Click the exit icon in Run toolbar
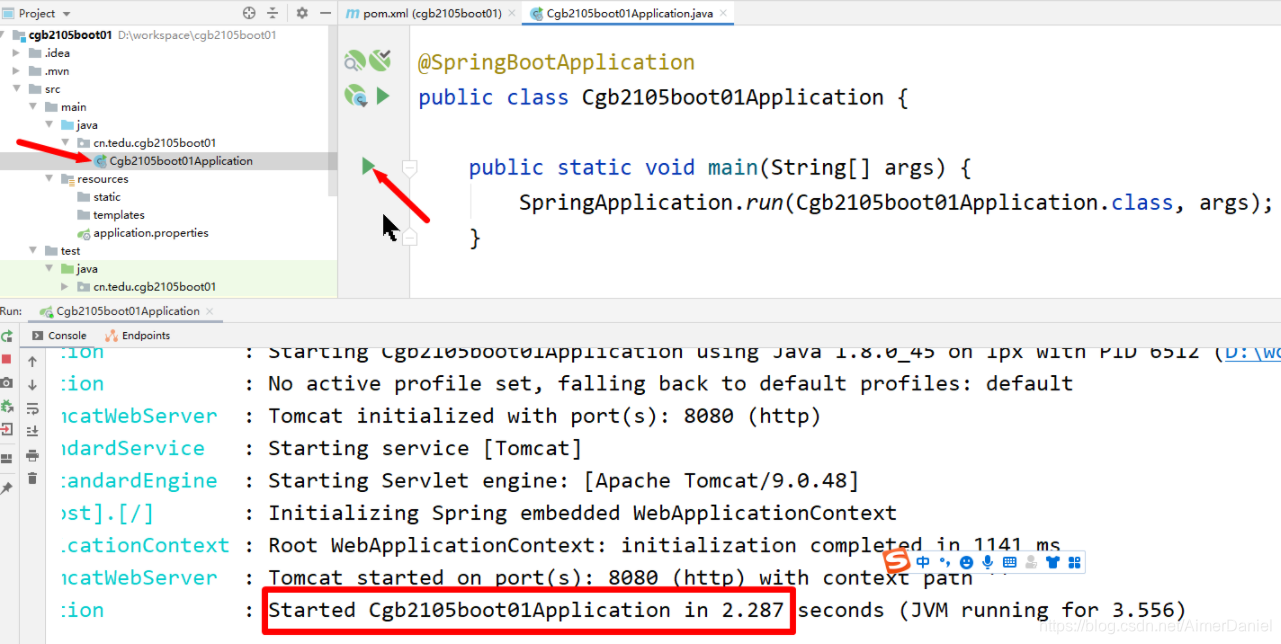Viewport: 1281px width, 644px height. (x=7, y=430)
